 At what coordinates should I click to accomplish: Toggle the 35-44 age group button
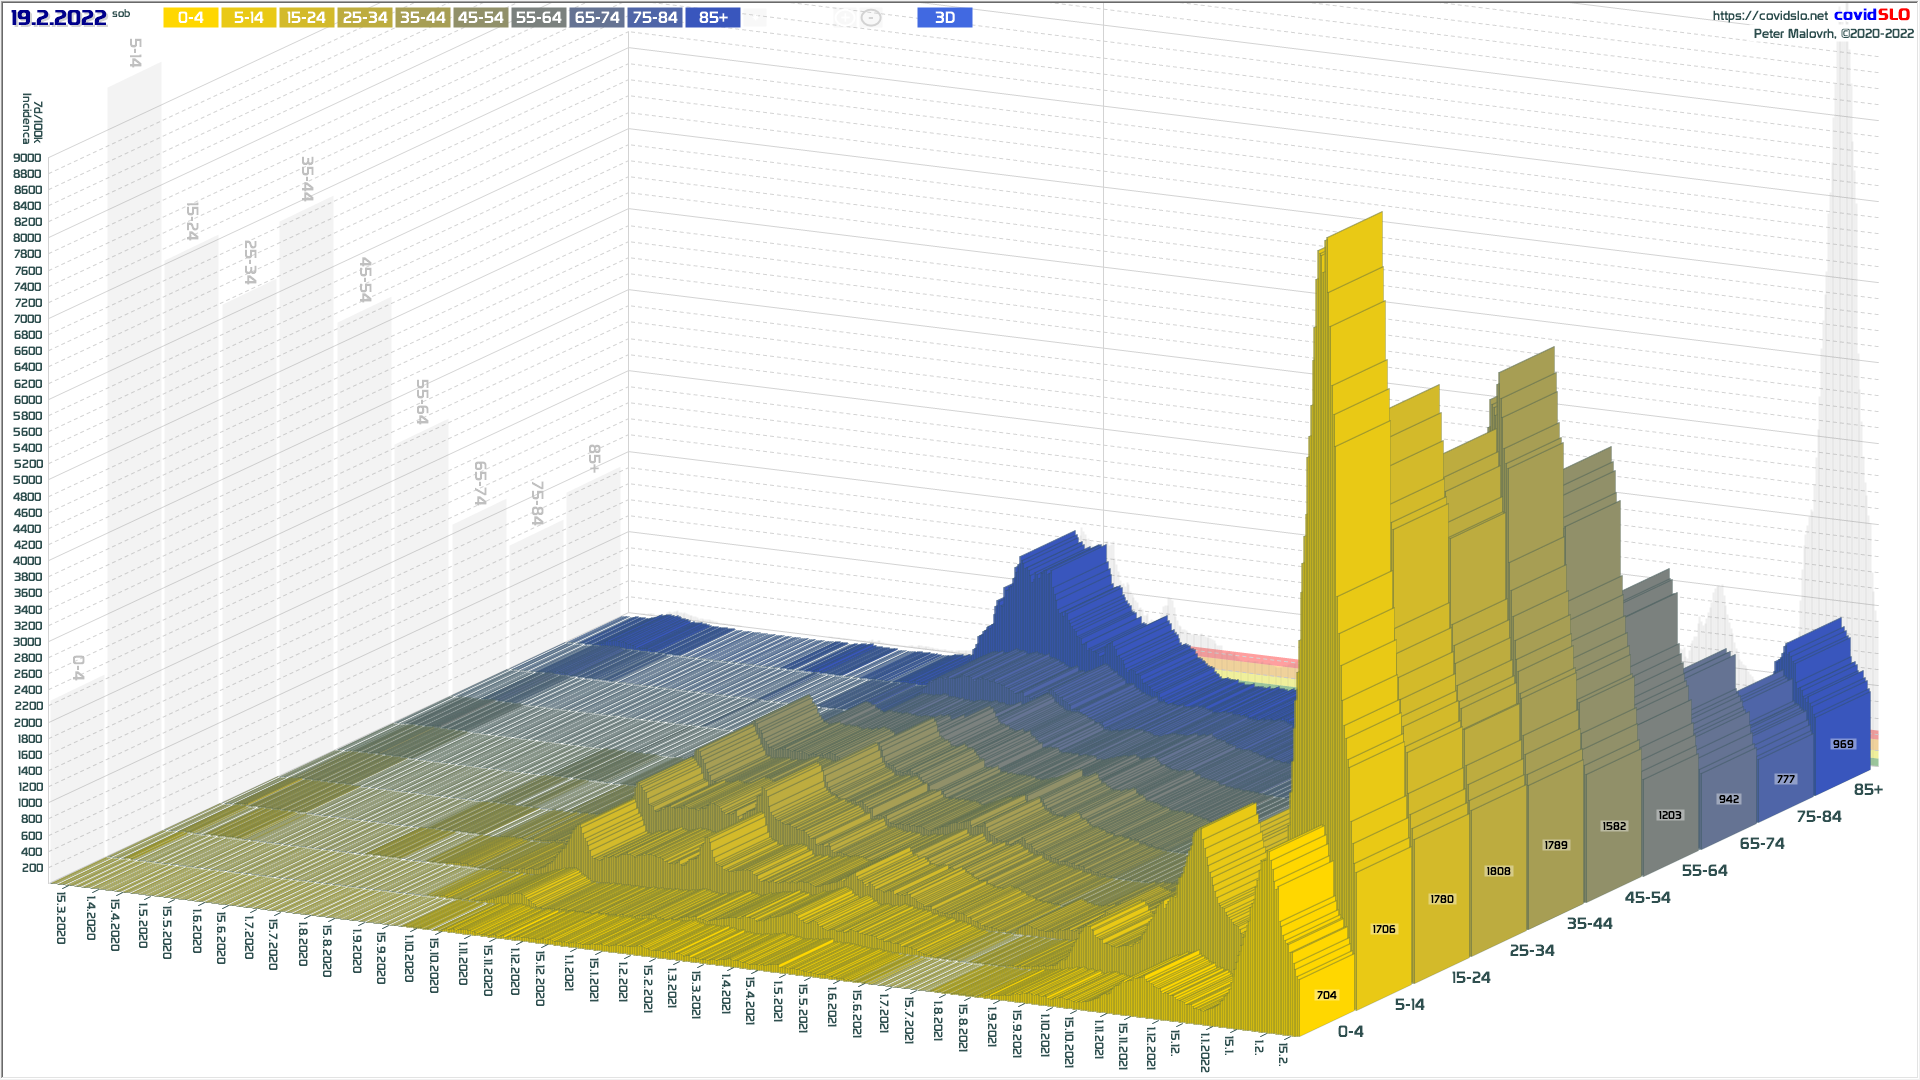click(x=422, y=18)
